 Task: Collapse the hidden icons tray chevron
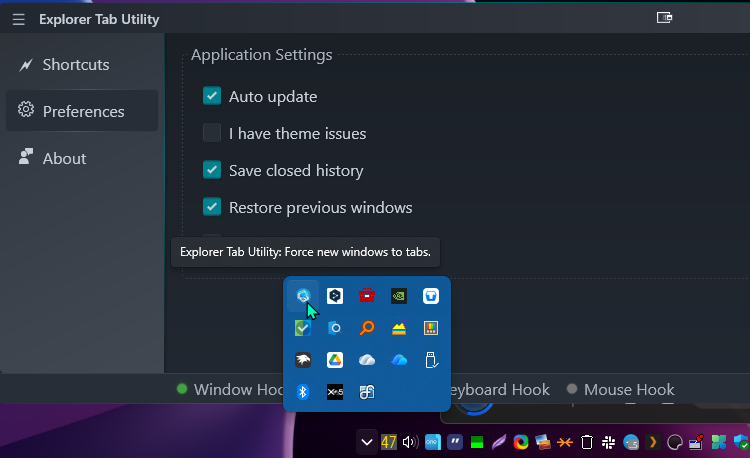367,442
